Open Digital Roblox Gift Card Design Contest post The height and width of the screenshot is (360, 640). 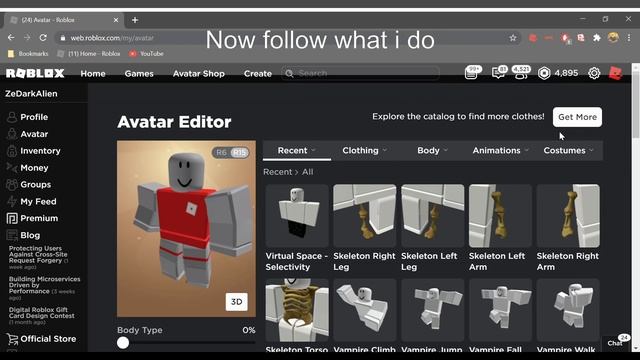point(41,316)
